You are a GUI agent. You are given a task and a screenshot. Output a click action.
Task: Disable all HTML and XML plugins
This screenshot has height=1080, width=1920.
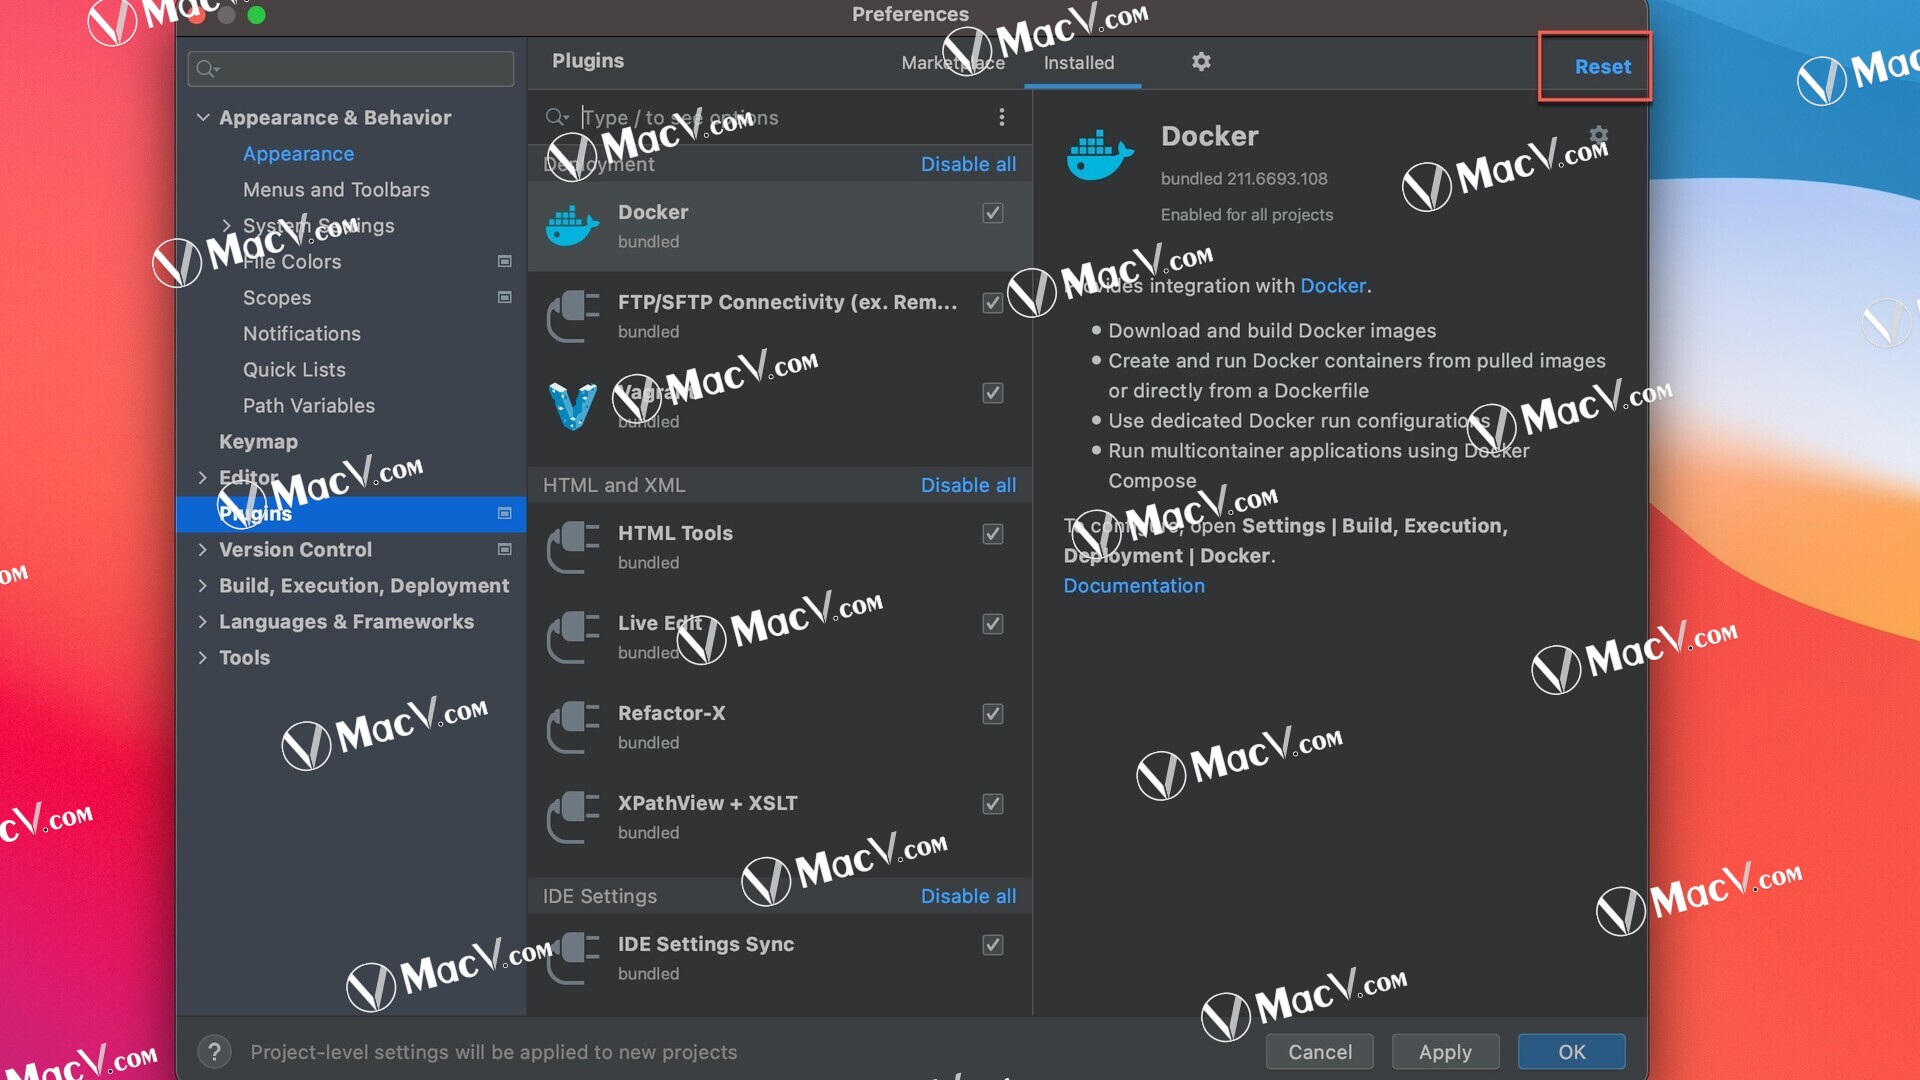[x=968, y=485]
